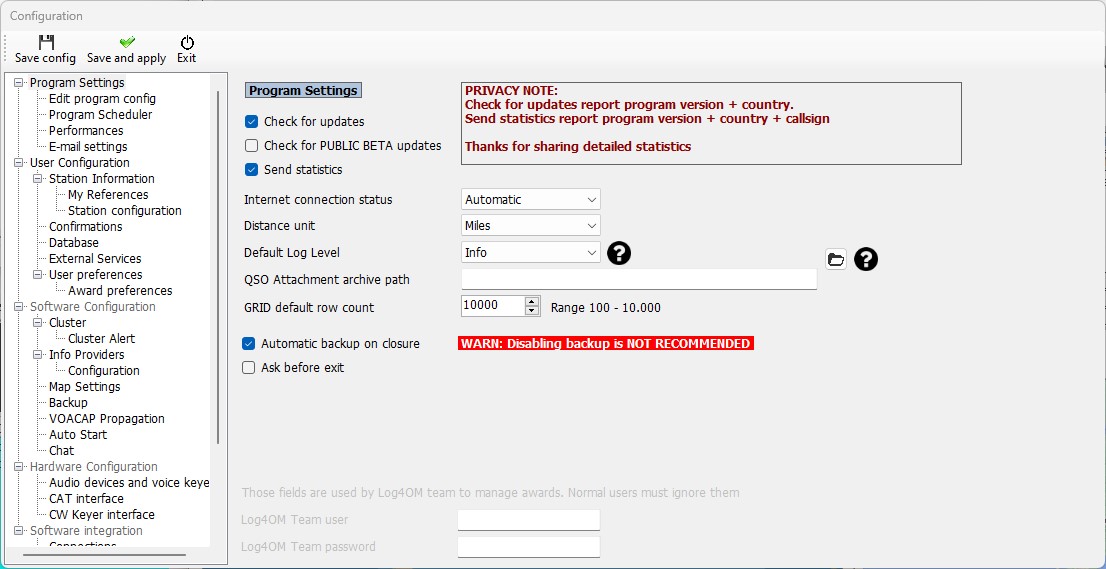Open Award preferences page
The height and width of the screenshot is (569, 1106).
point(120,290)
